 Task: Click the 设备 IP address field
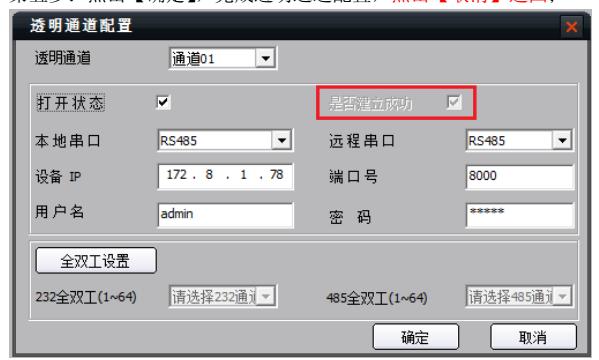point(225,176)
